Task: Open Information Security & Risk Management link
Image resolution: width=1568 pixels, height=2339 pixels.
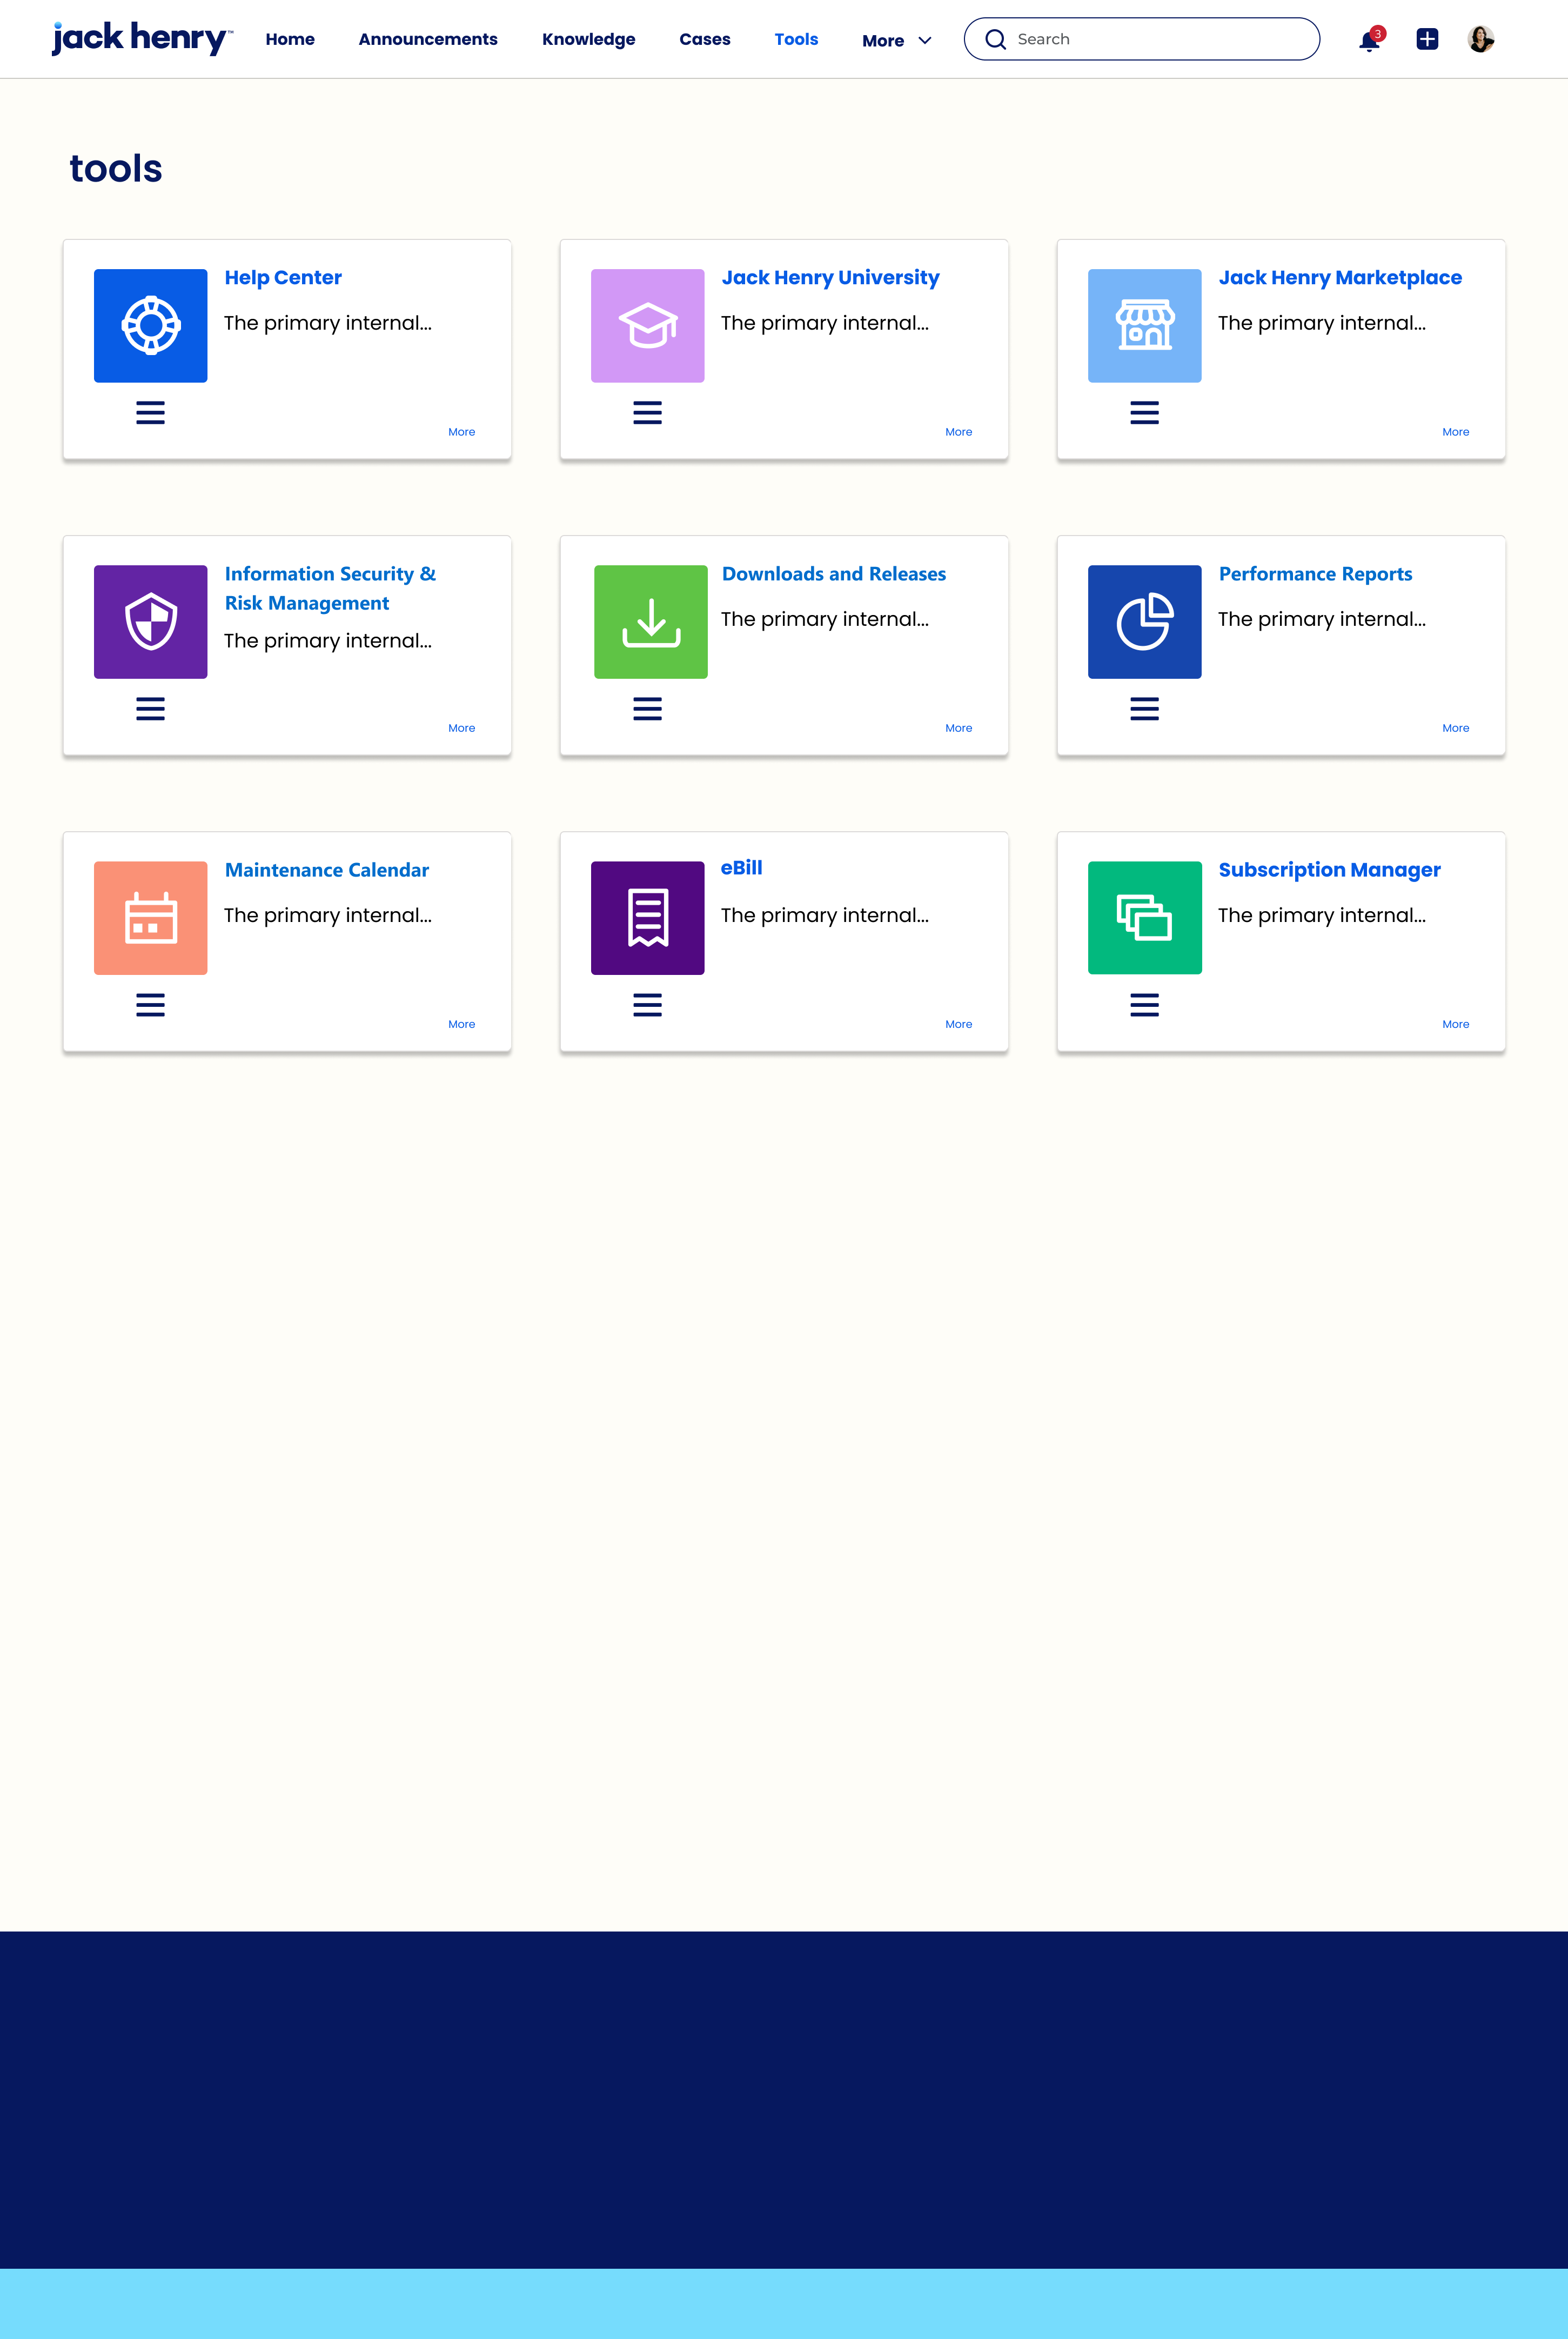Action: coord(330,588)
